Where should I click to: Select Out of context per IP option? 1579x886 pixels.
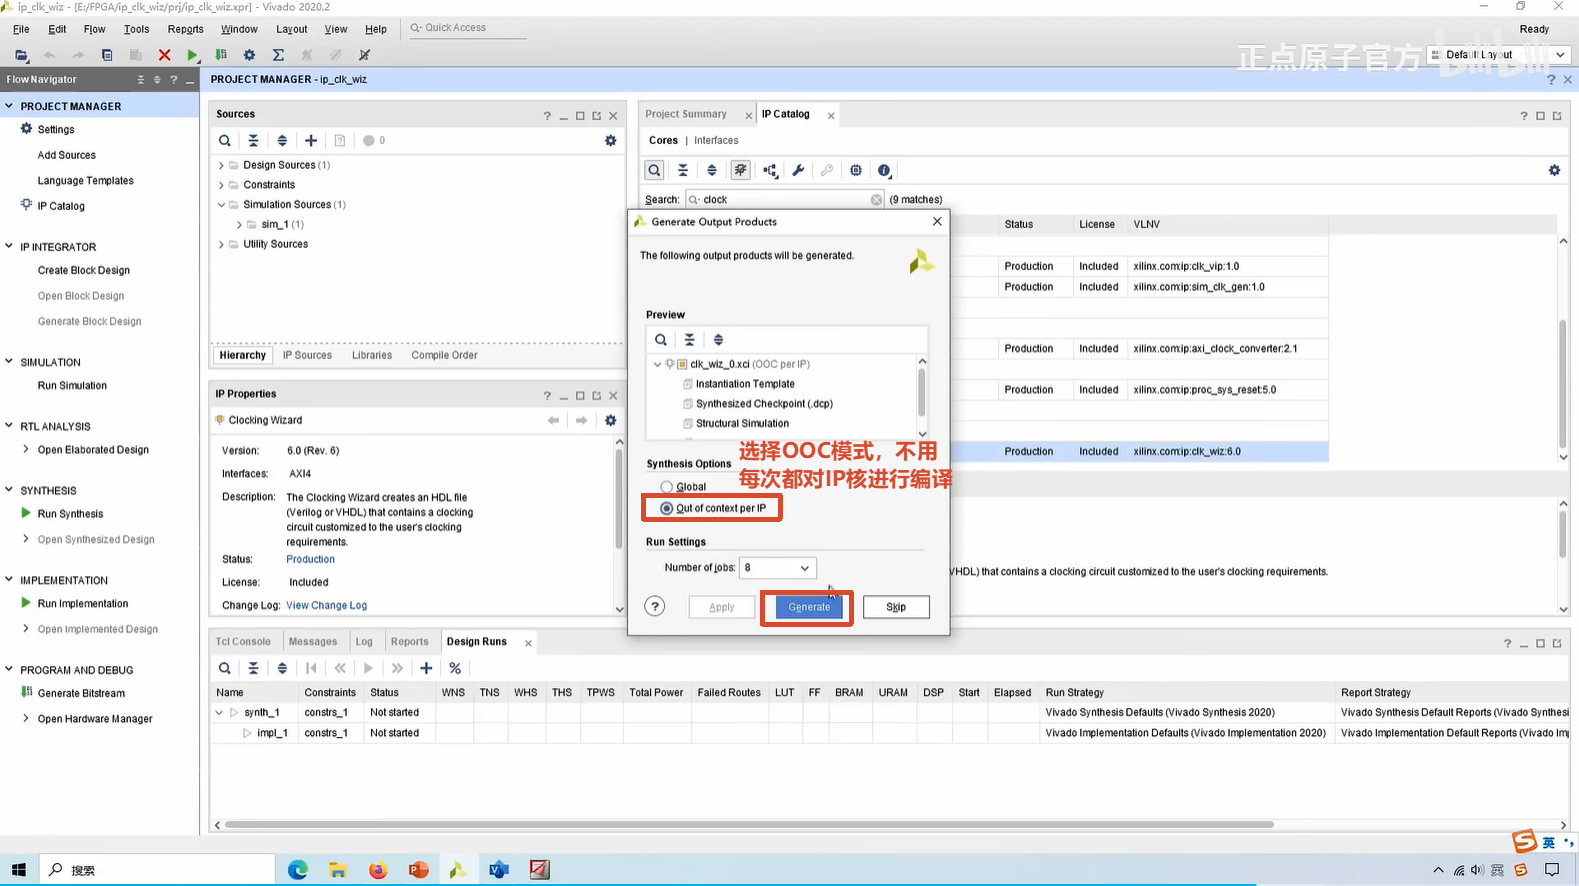point(666,509)
